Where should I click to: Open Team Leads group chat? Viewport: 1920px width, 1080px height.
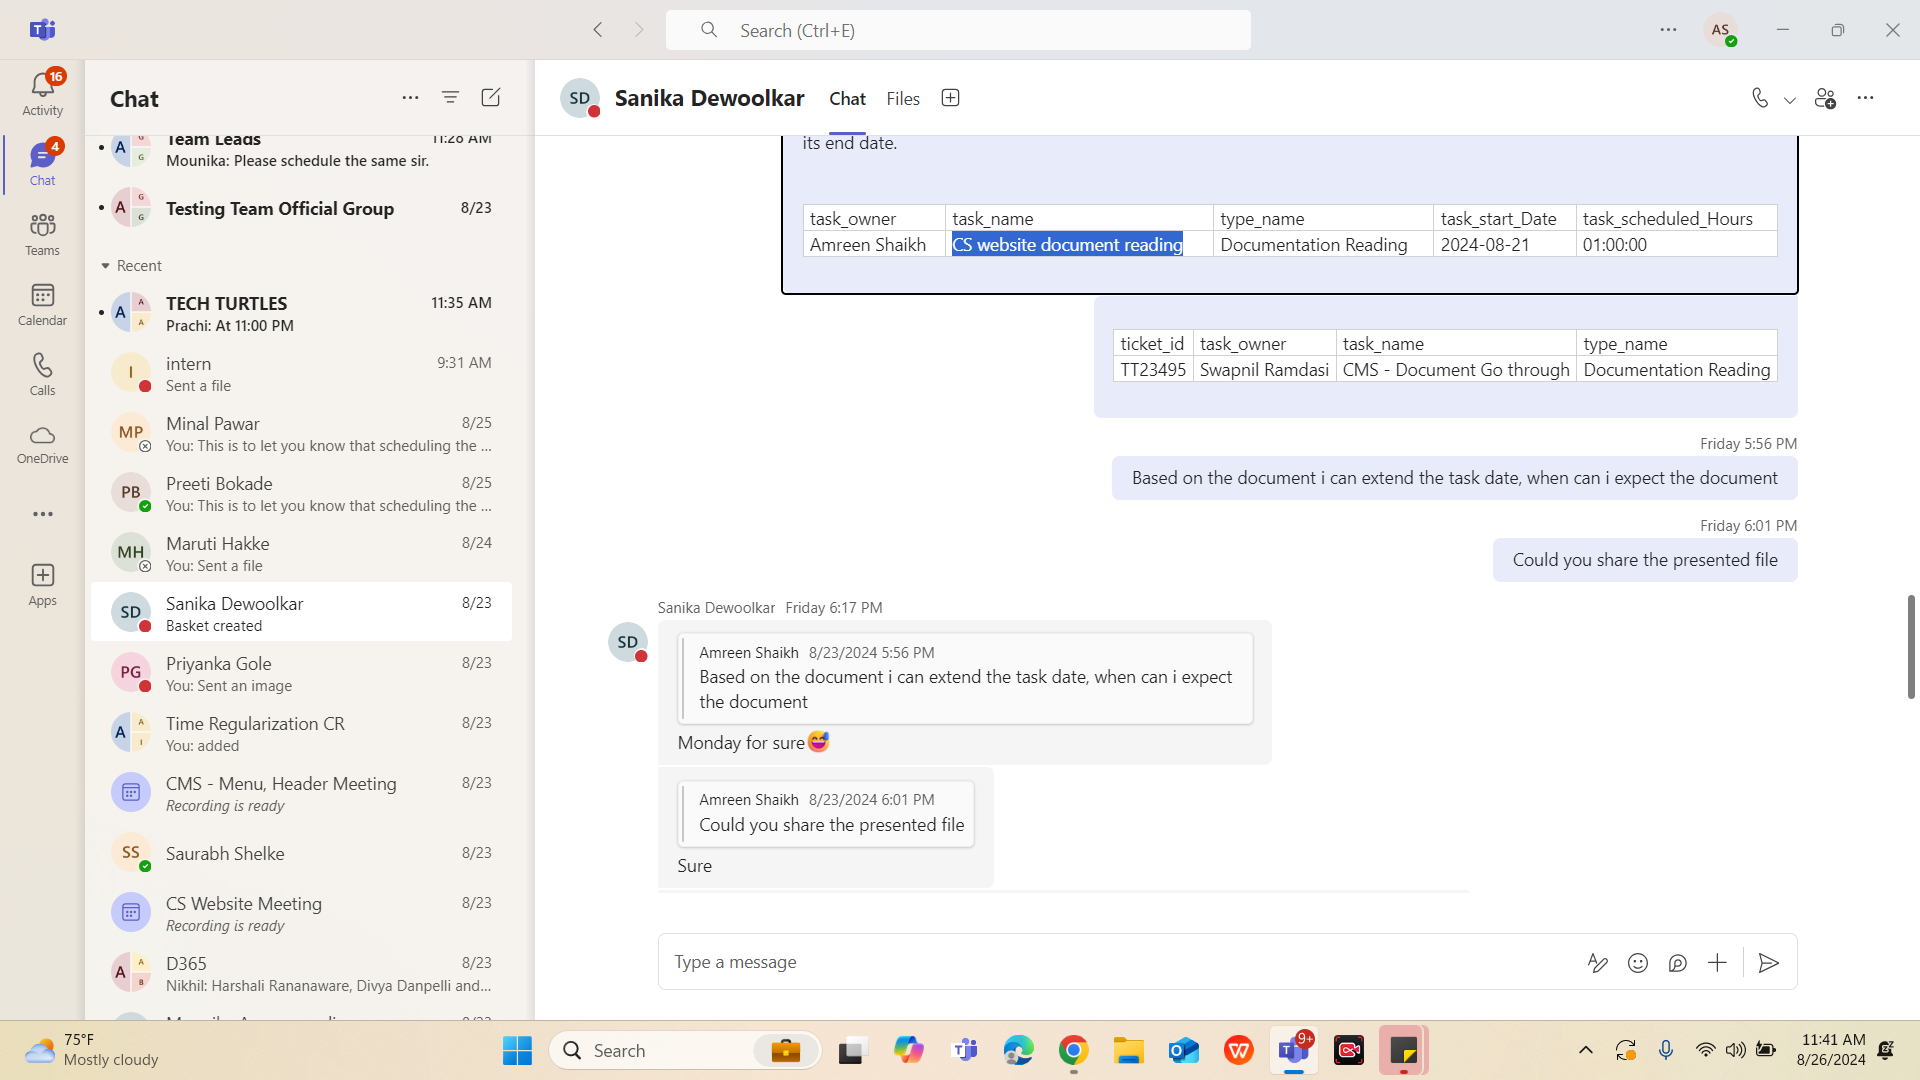tap(301, 150)
